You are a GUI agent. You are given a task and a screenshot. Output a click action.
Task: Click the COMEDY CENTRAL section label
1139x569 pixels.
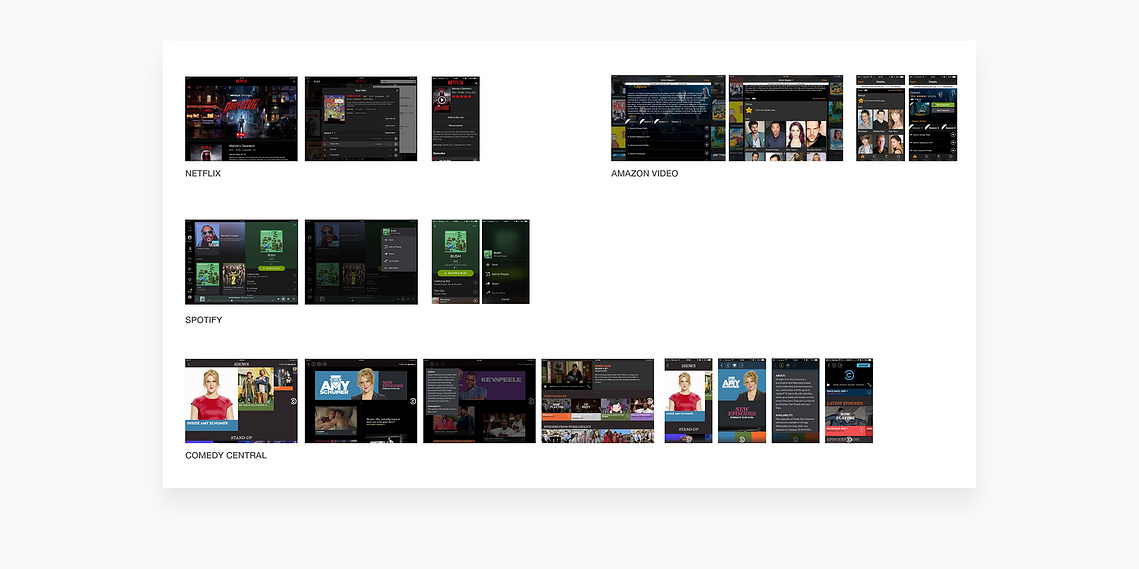226,456
